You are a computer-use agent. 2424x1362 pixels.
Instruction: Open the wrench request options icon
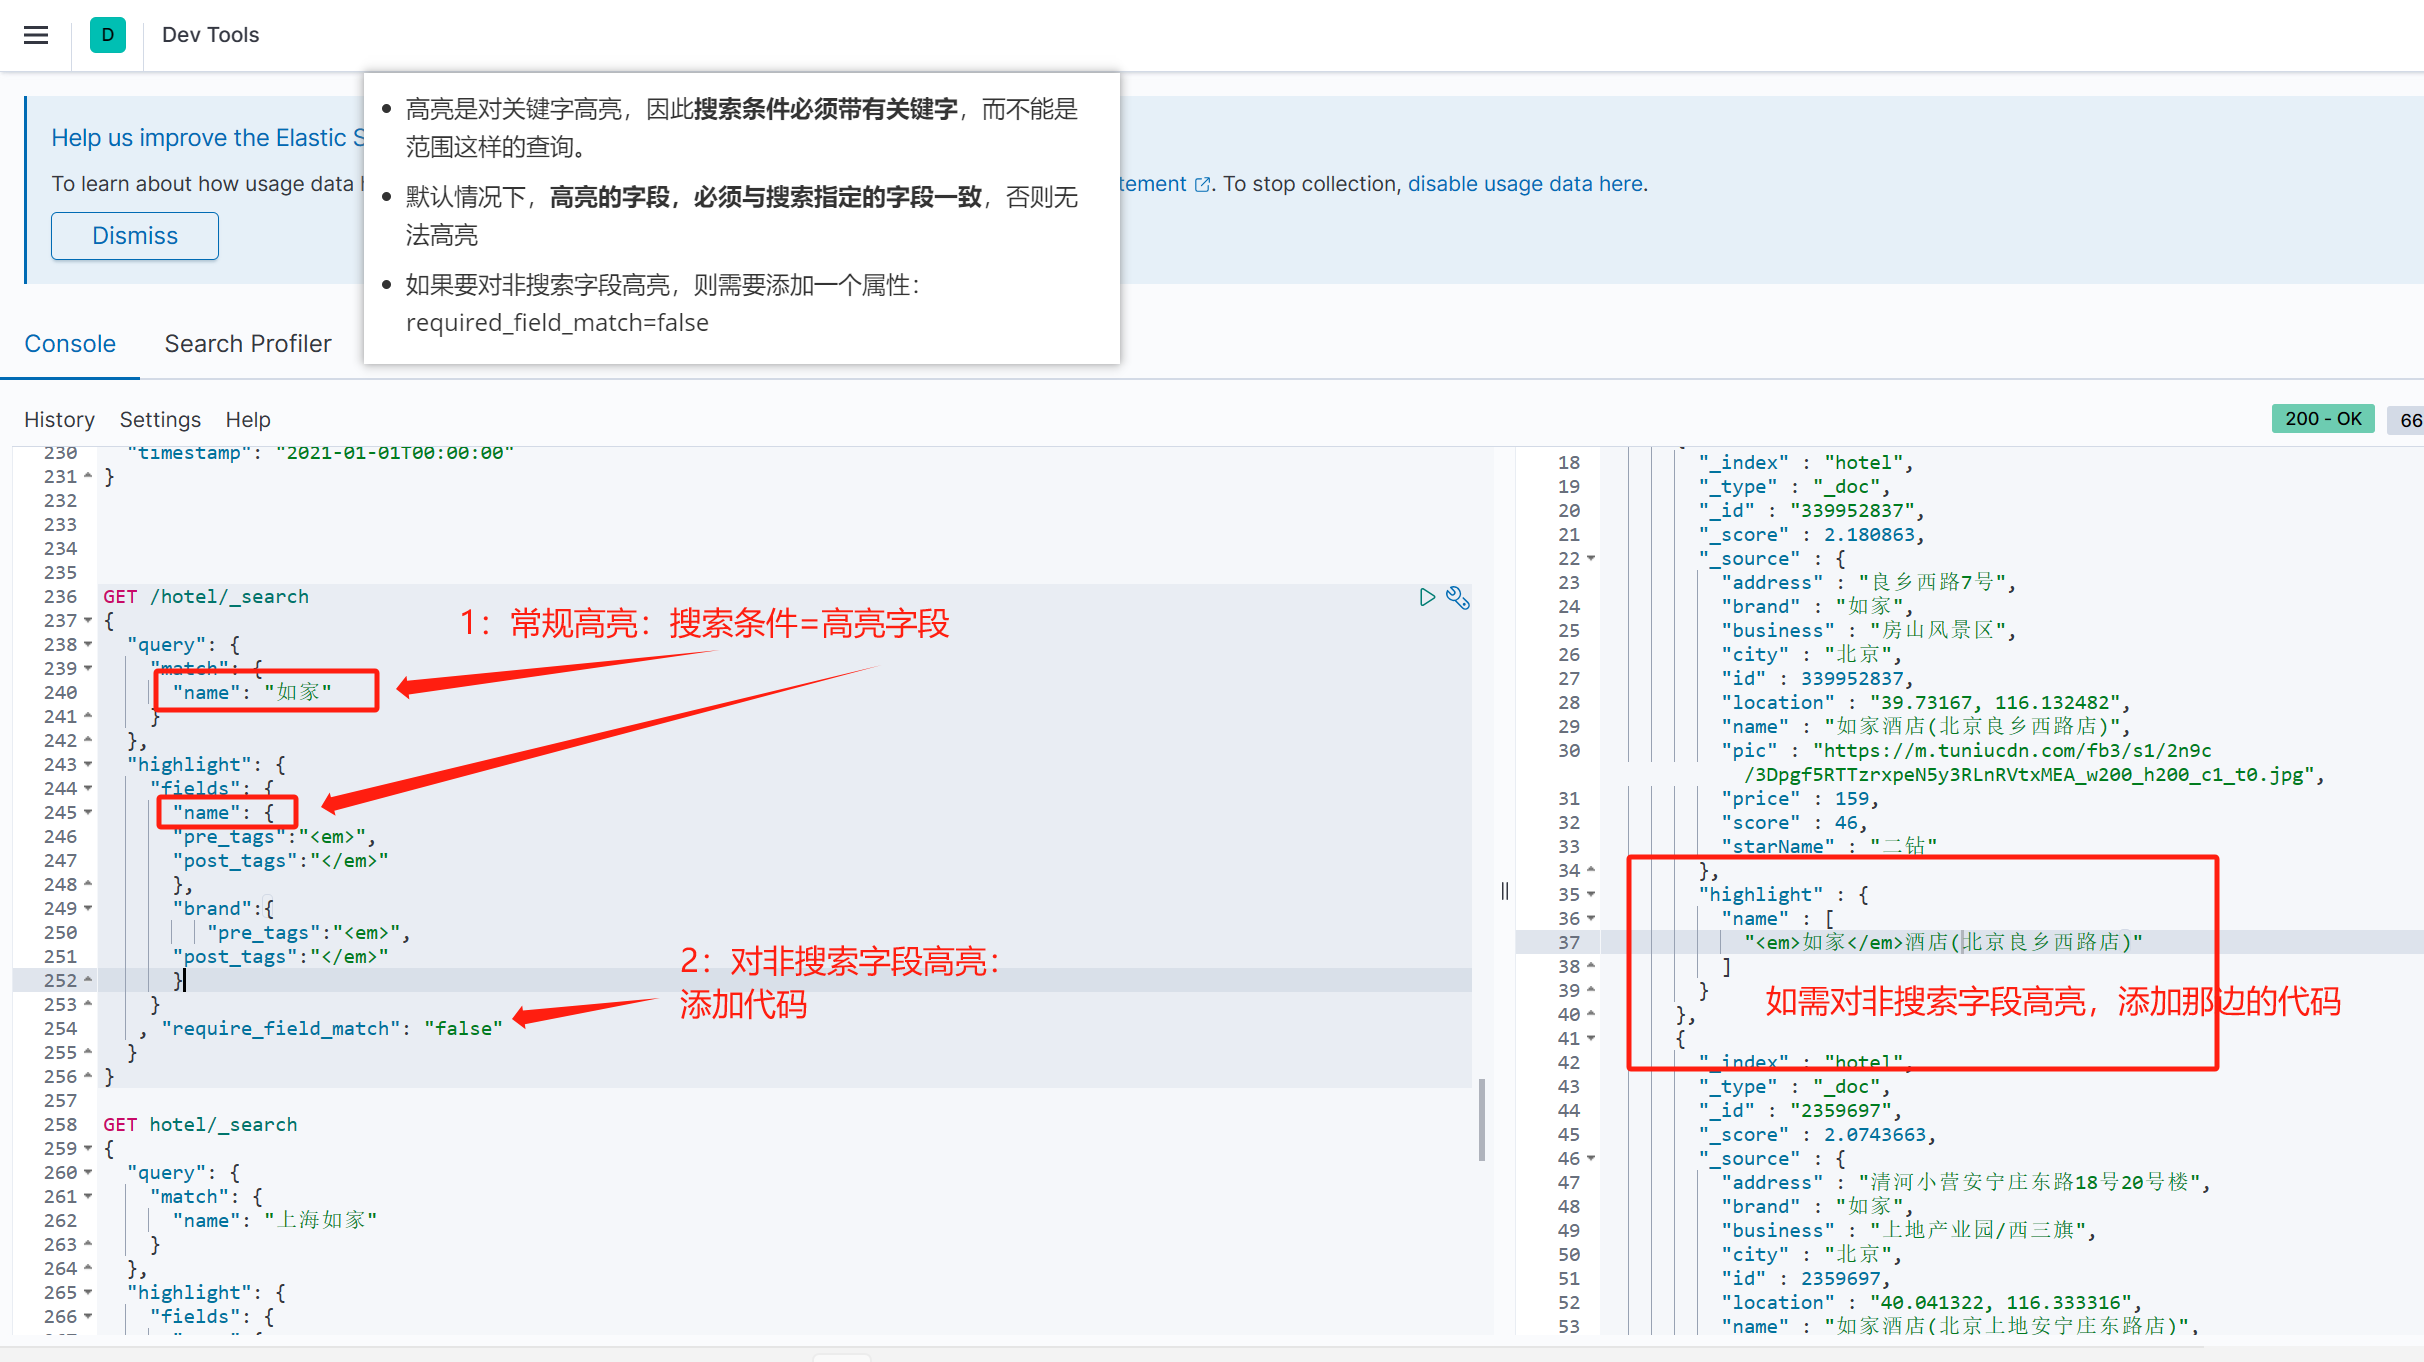click(x=1458, y=598)
